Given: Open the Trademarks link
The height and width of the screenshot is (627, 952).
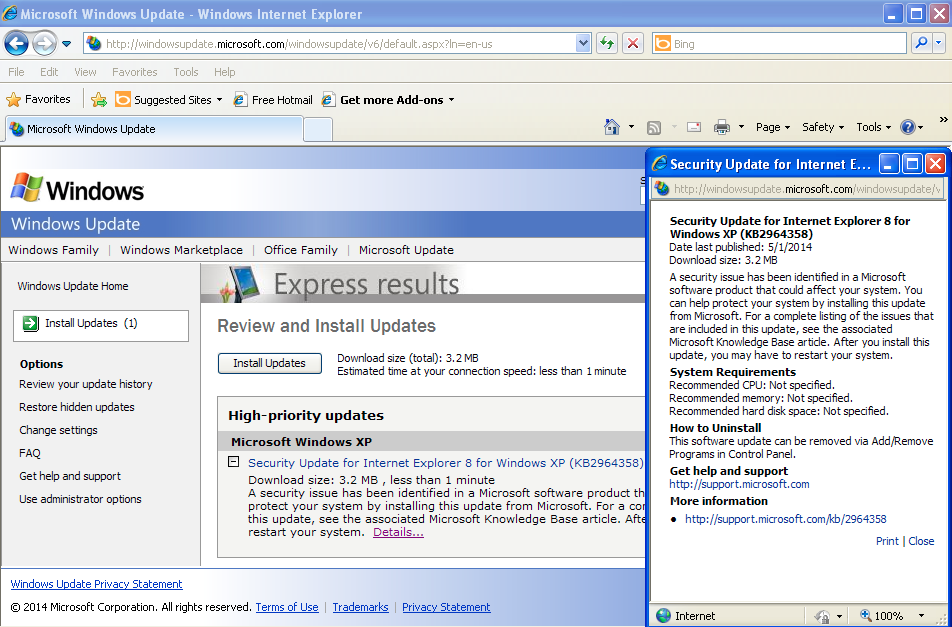Looking at the screenshot, I should point(361,607).
